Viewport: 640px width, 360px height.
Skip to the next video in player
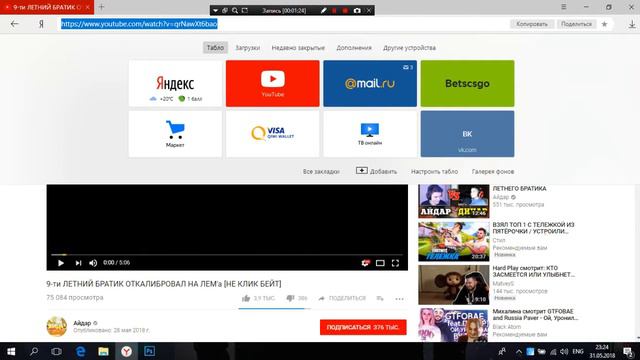point(78,263)
